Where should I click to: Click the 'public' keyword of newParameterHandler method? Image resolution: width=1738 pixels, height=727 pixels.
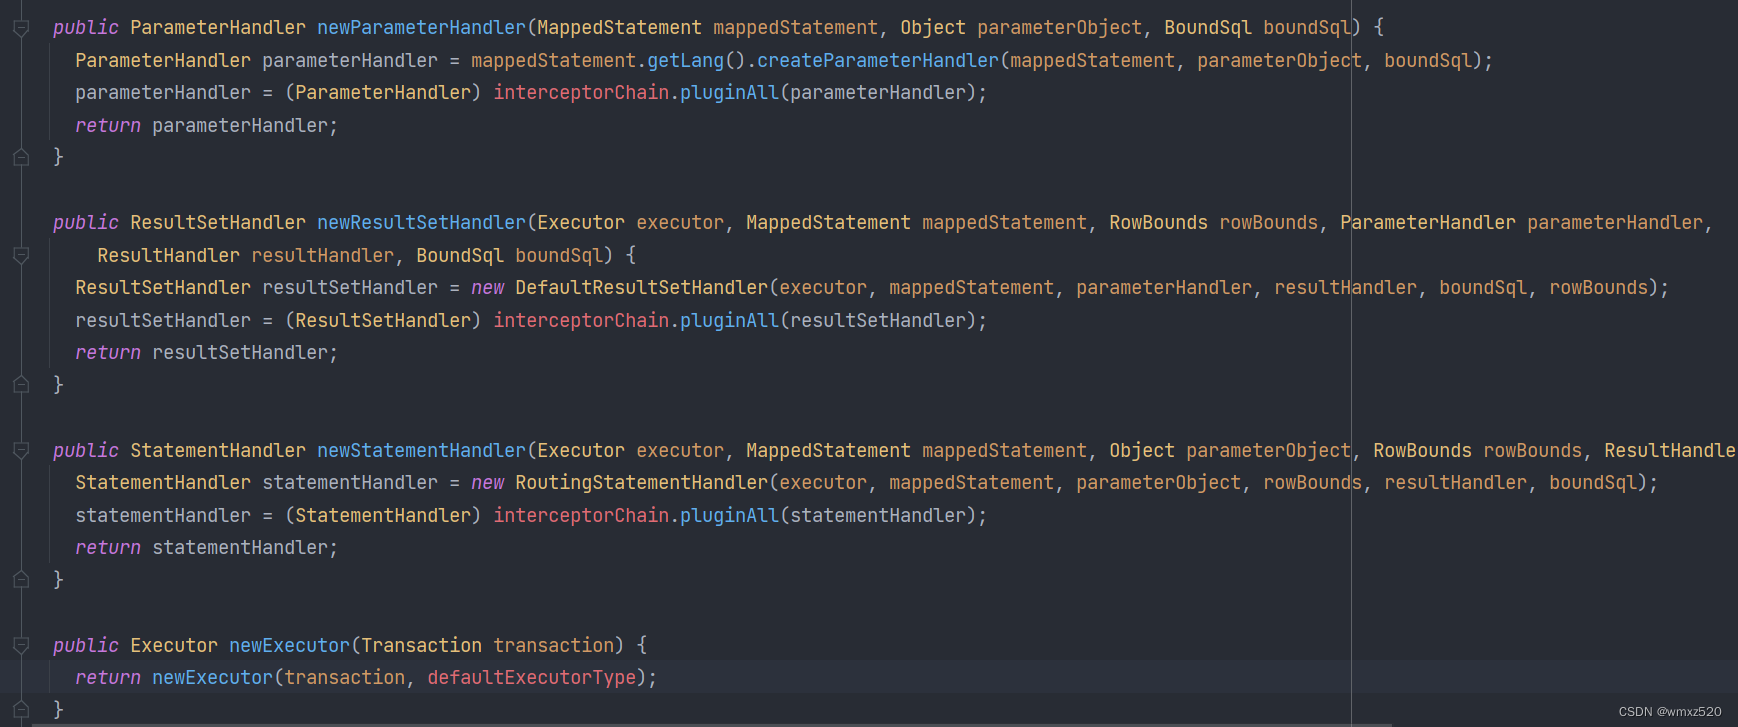86,28
